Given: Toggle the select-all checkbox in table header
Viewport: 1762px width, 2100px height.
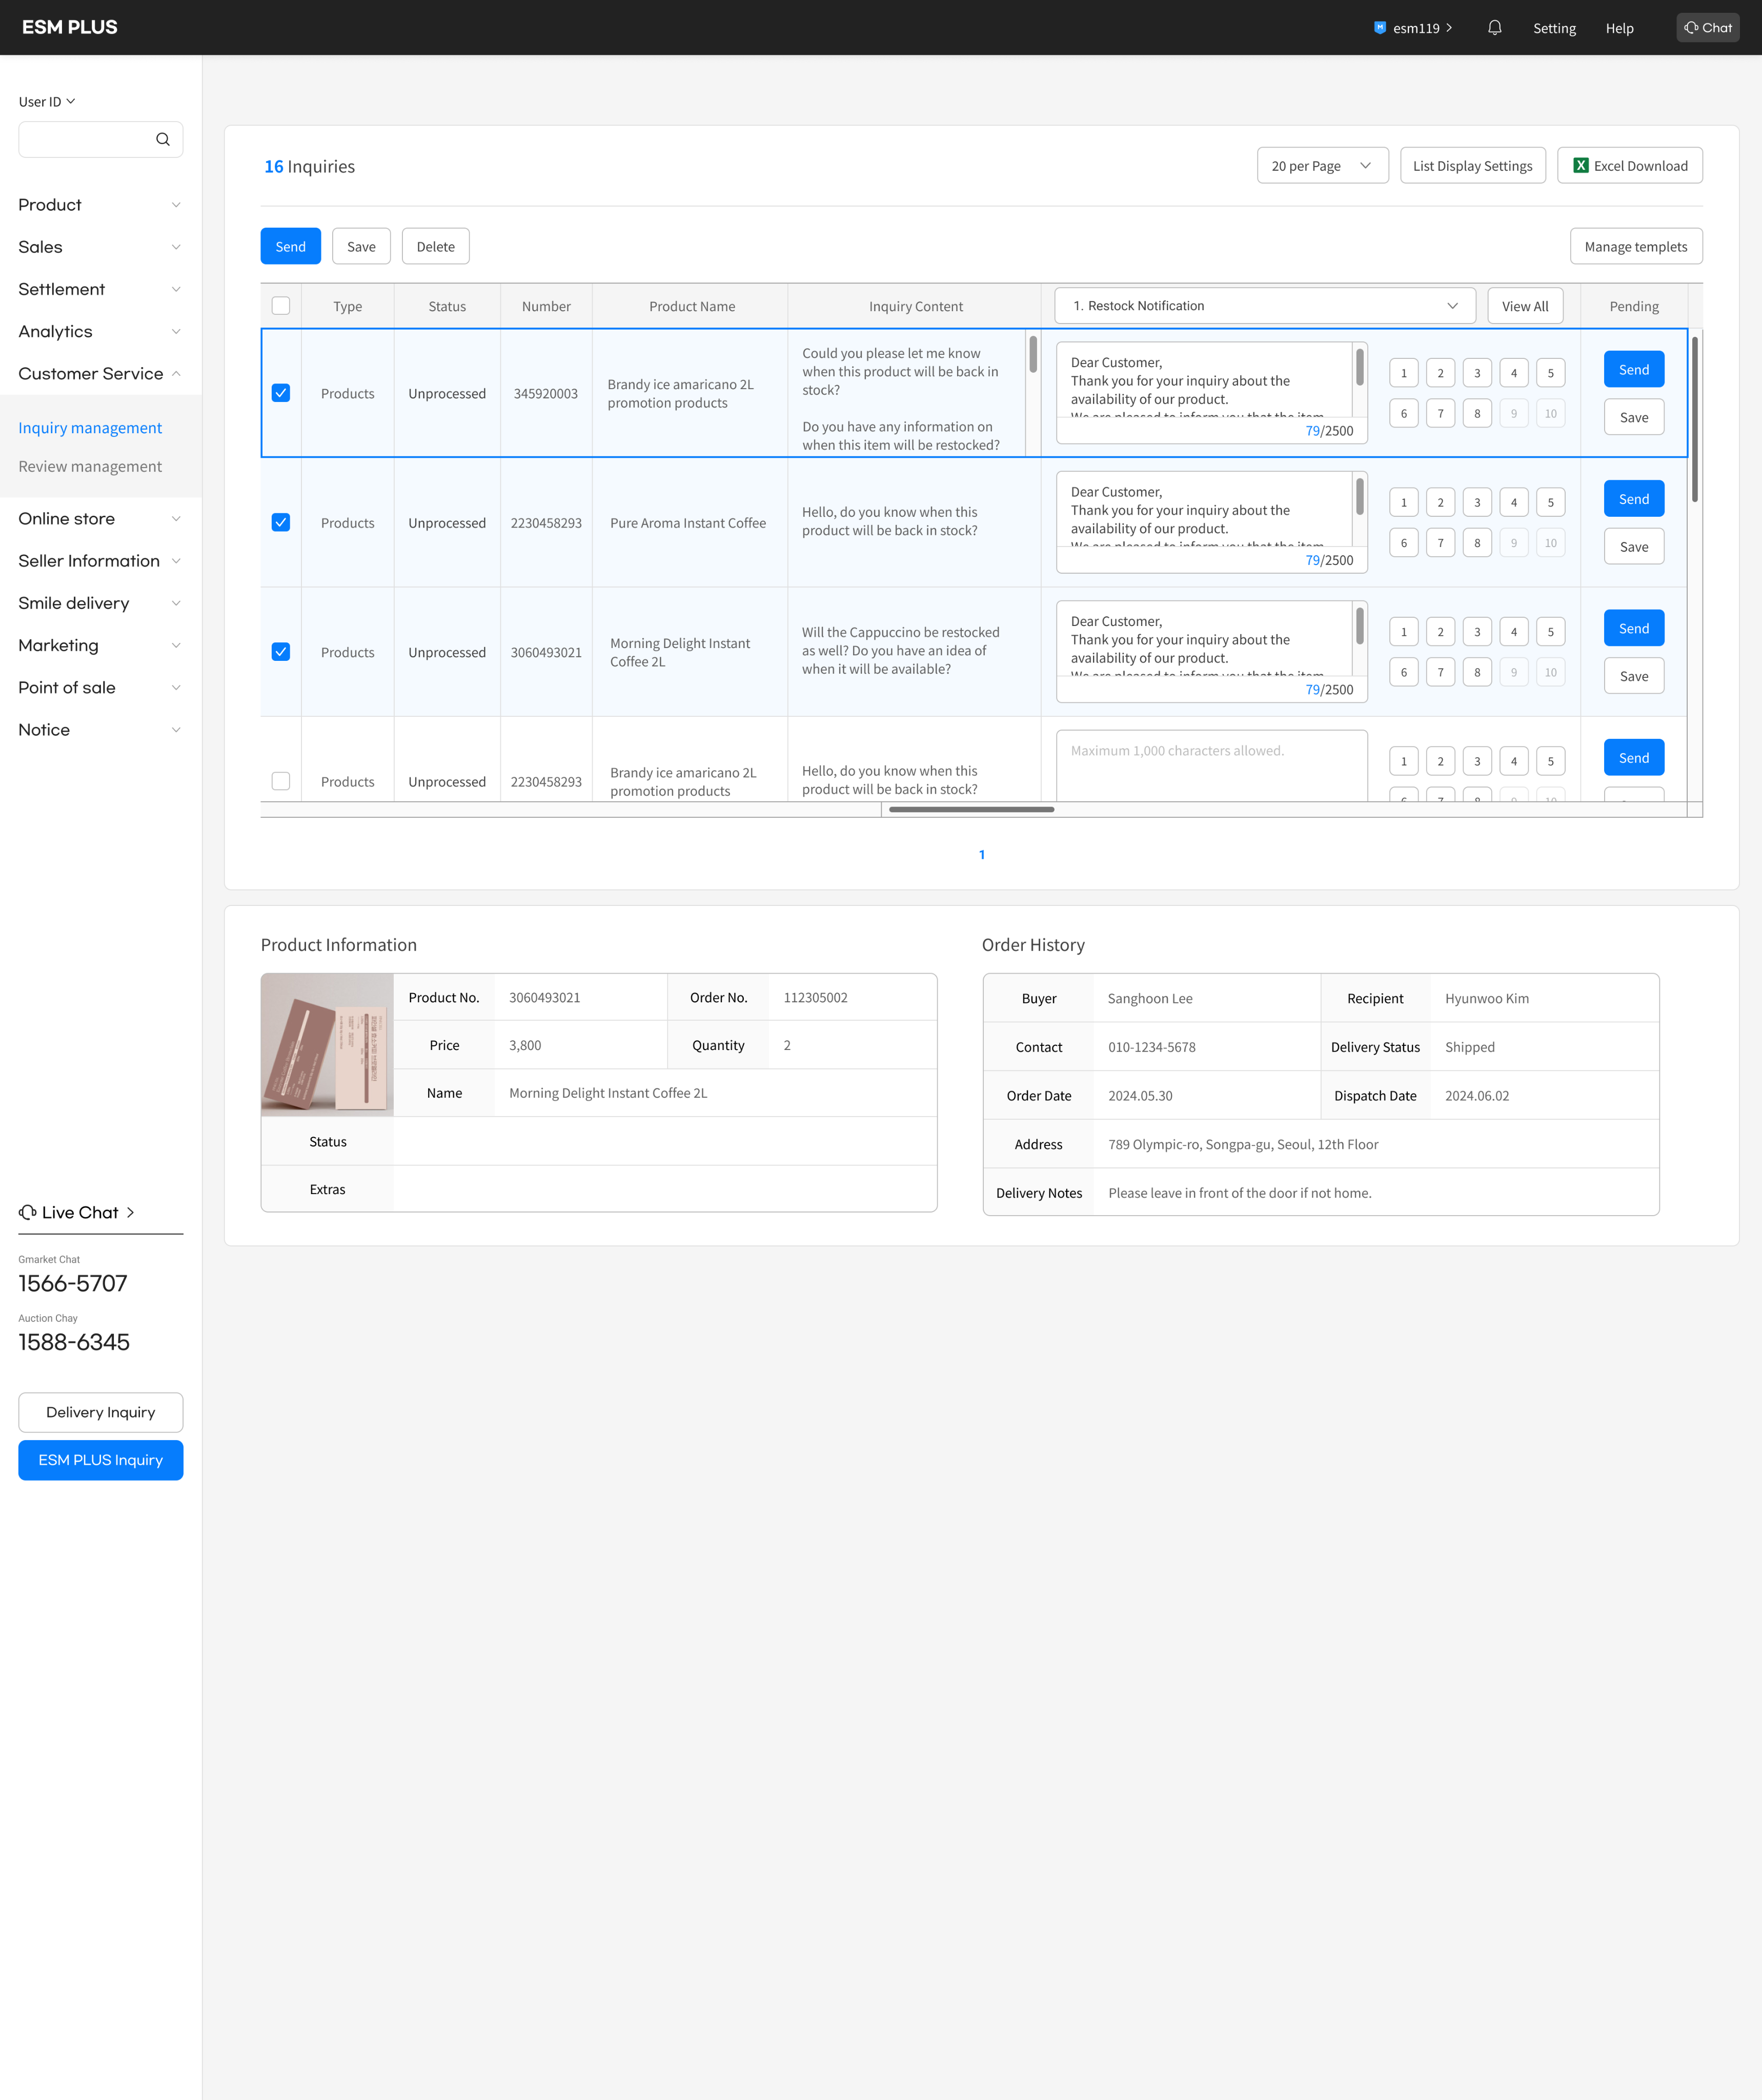Looking at the screenshot, I should pyautogui.click(x=281, y=306).
